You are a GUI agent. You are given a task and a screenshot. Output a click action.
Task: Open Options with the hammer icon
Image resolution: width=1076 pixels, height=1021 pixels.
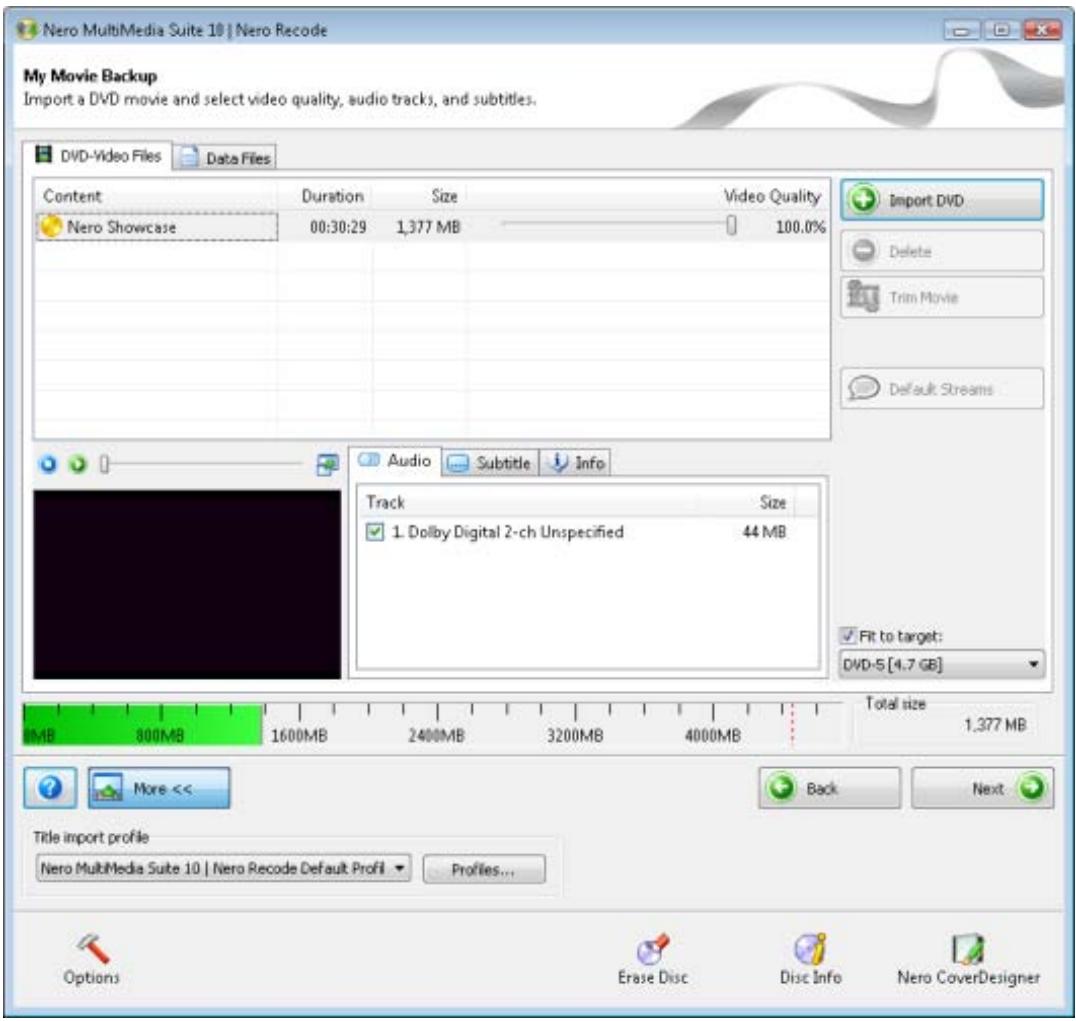pos(91,959)
